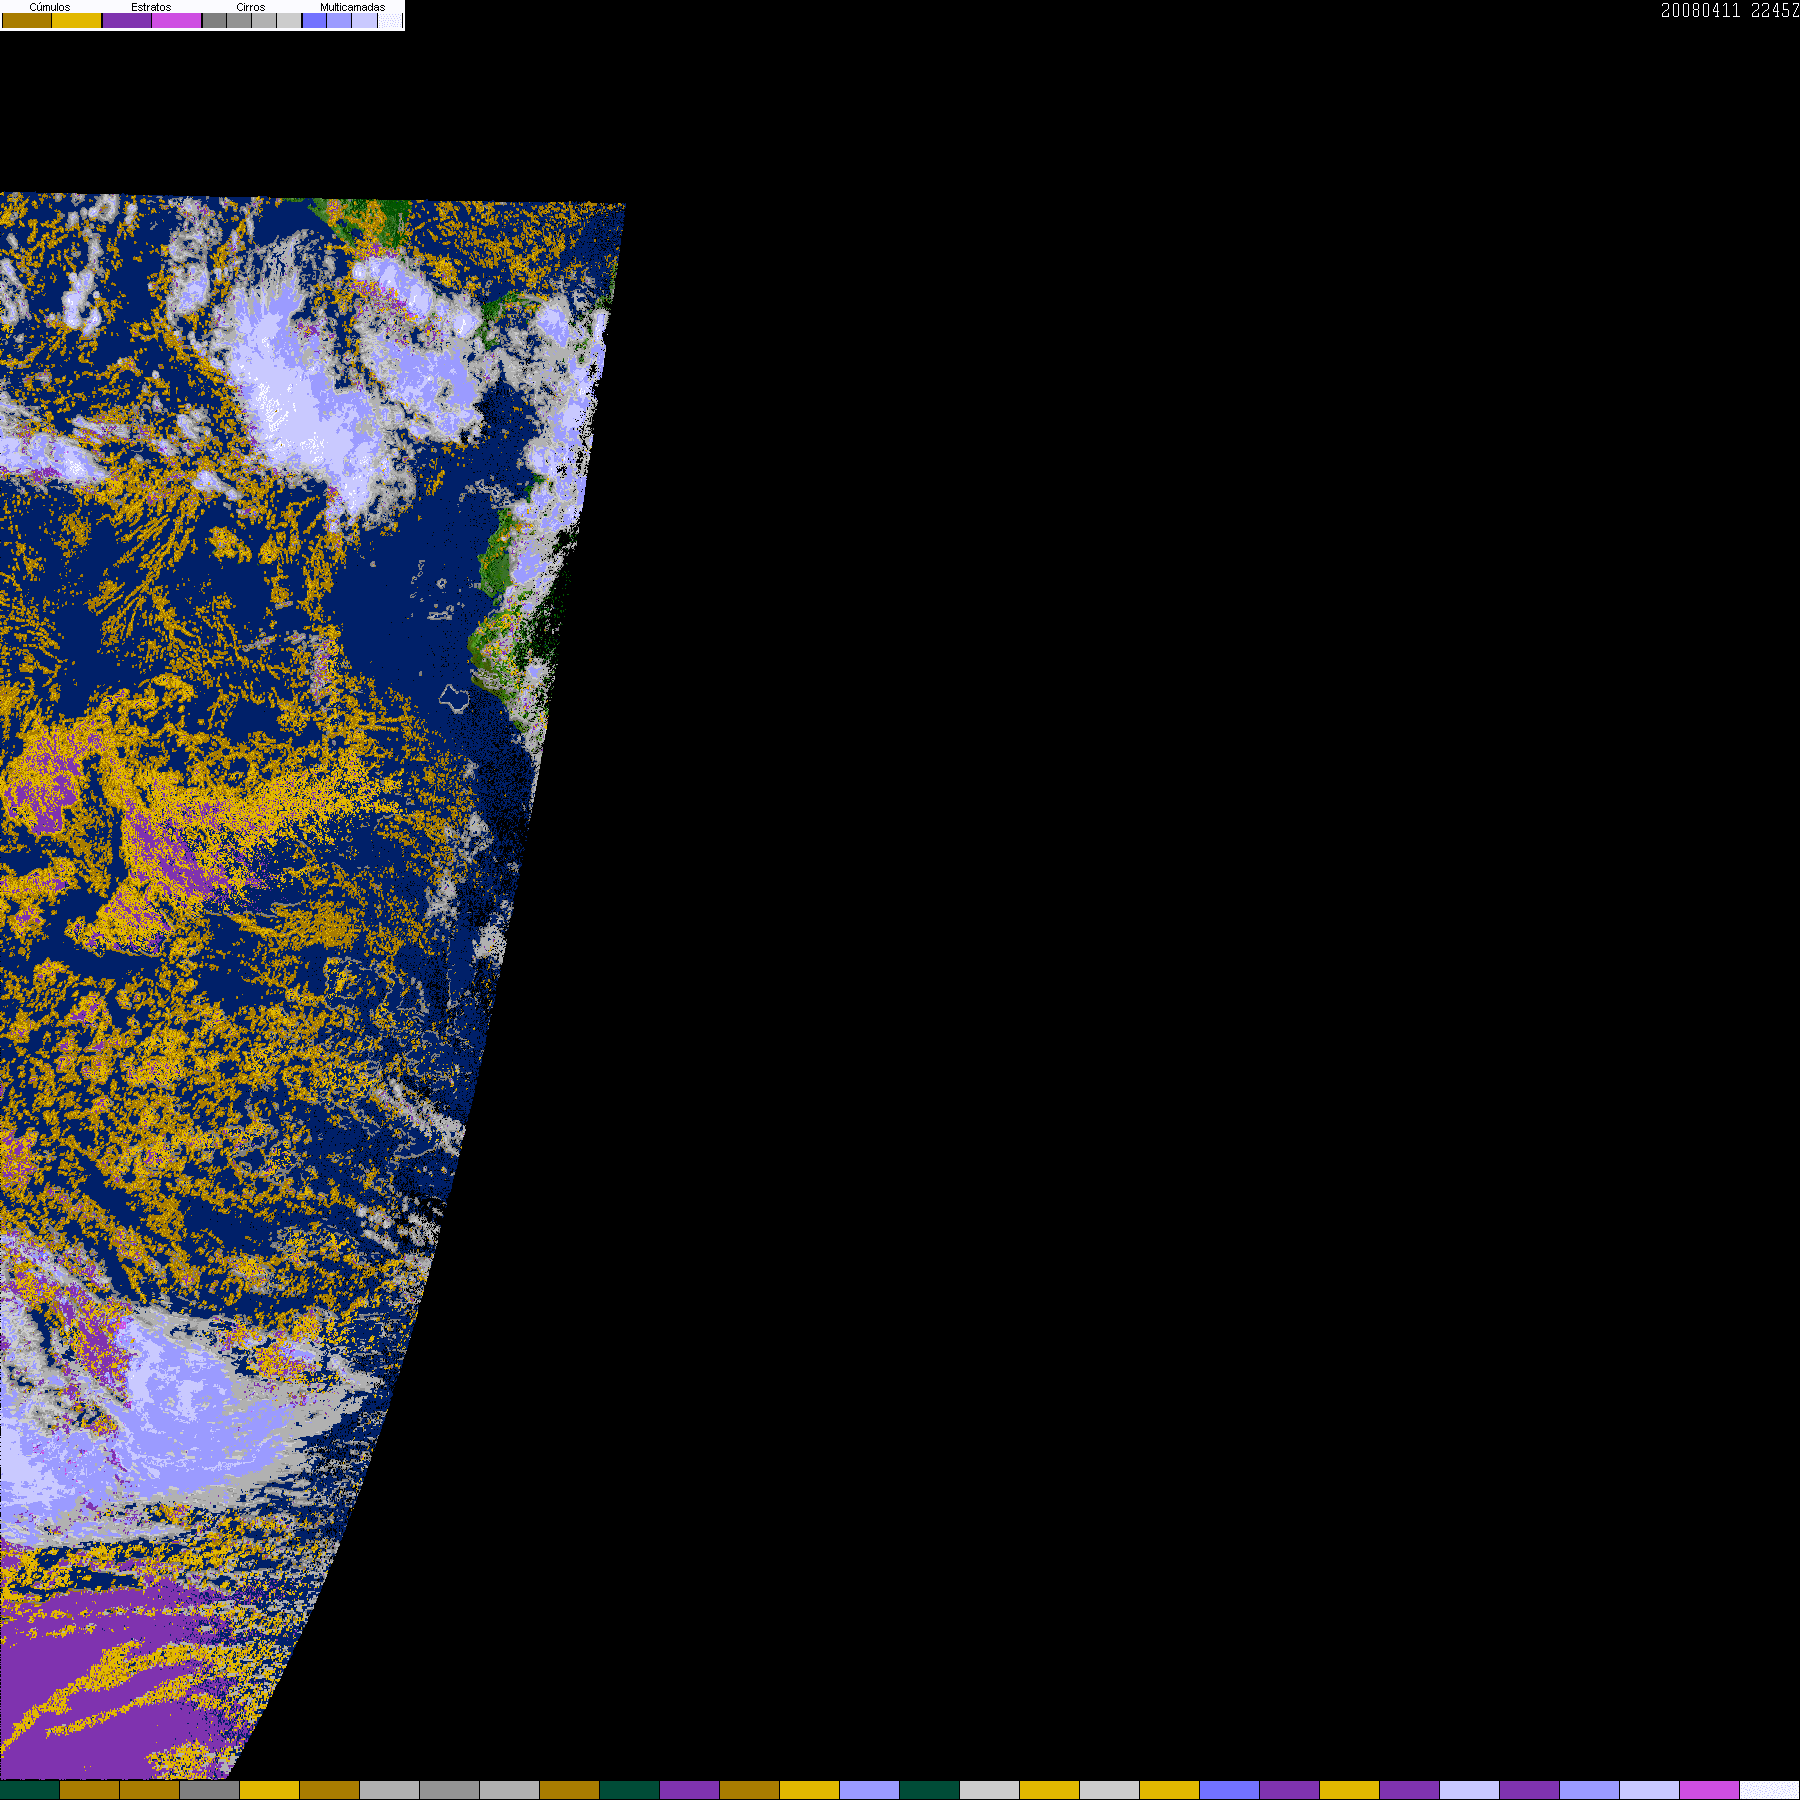Click the darkest blue Multicamadas legend swatch
The width and height of the screenshot is (1800, 1800).
(x=315, y=20)
